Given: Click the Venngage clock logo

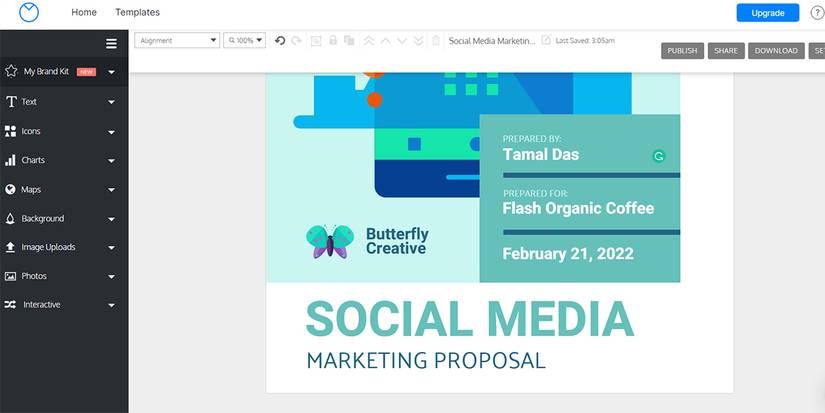Looking at the screenshot, I should (29, 12).
